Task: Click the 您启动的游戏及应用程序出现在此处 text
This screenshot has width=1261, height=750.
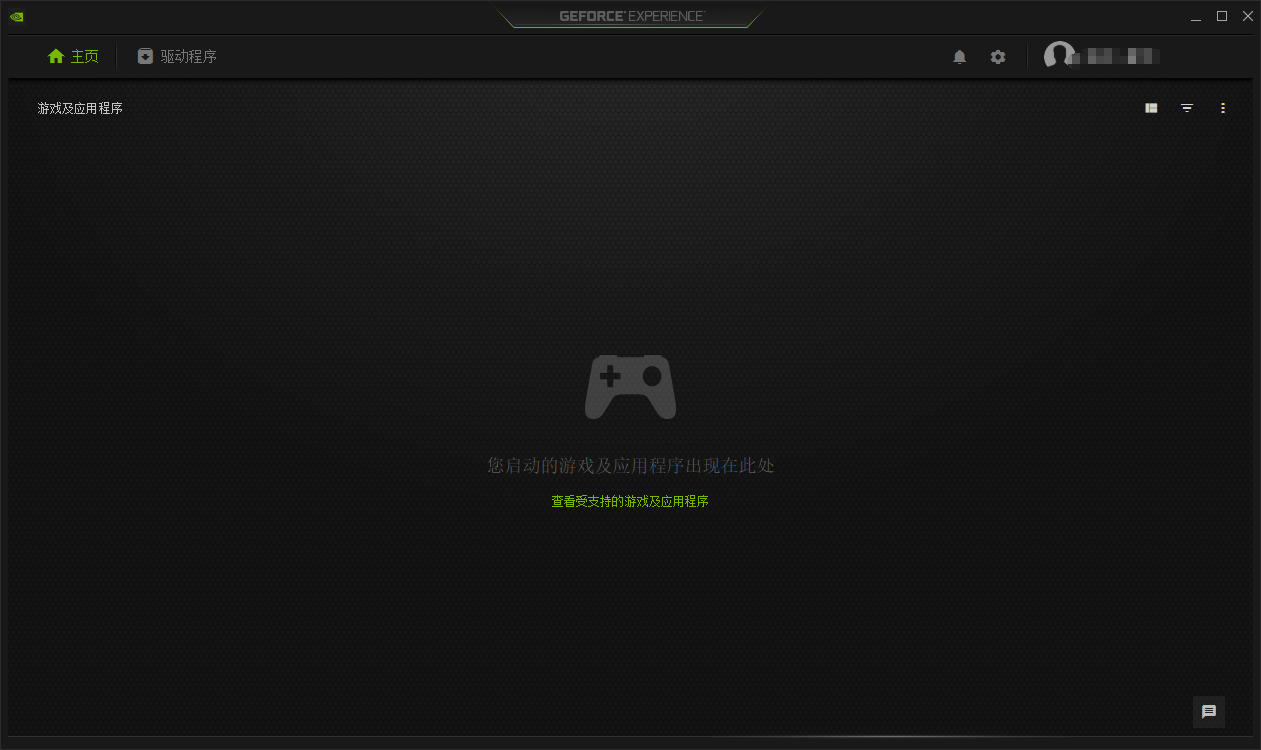Action: [630, 465]
